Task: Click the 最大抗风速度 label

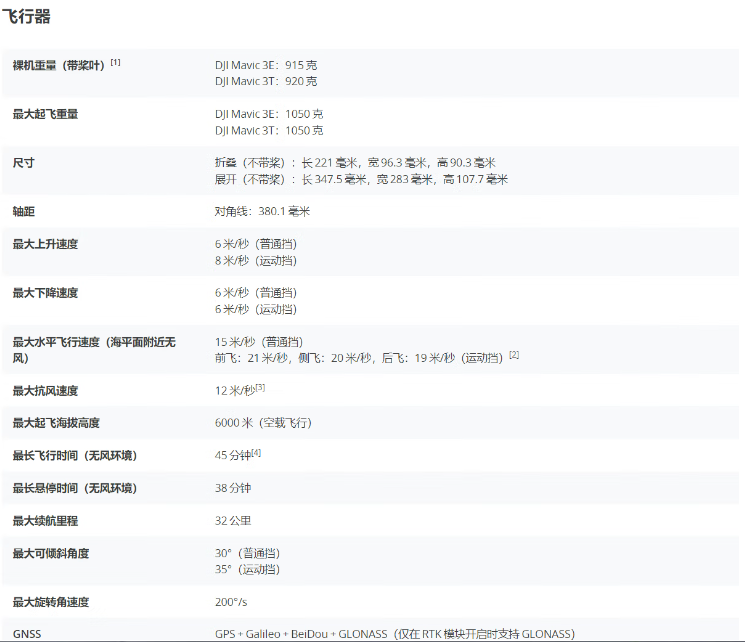Action: coord(45,391)
